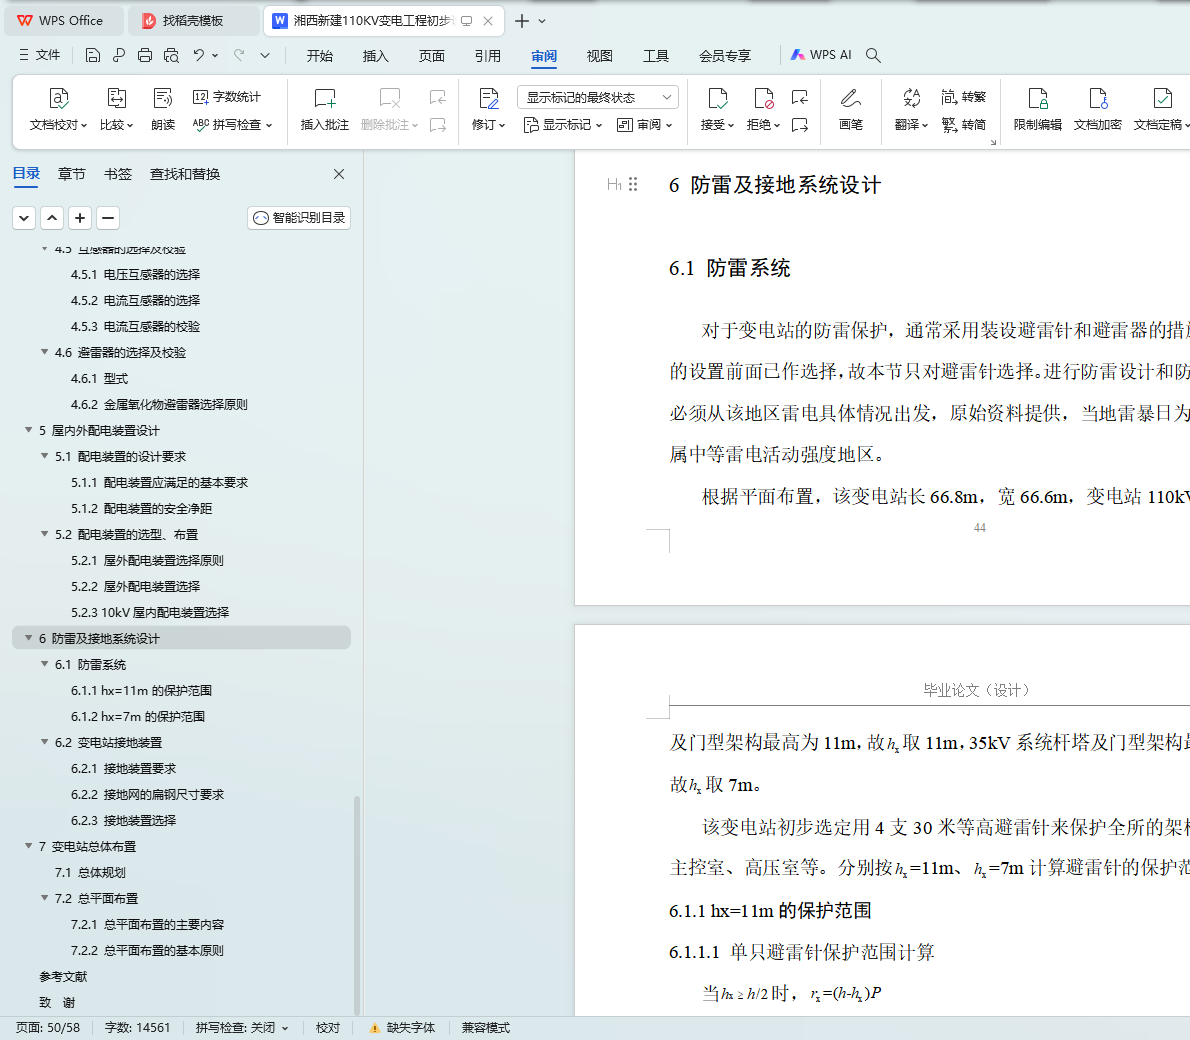This screenshot has width=1190, height=1040.
Task: Click the heading drag handle beside chapter 6
Action: click(633, 184)
